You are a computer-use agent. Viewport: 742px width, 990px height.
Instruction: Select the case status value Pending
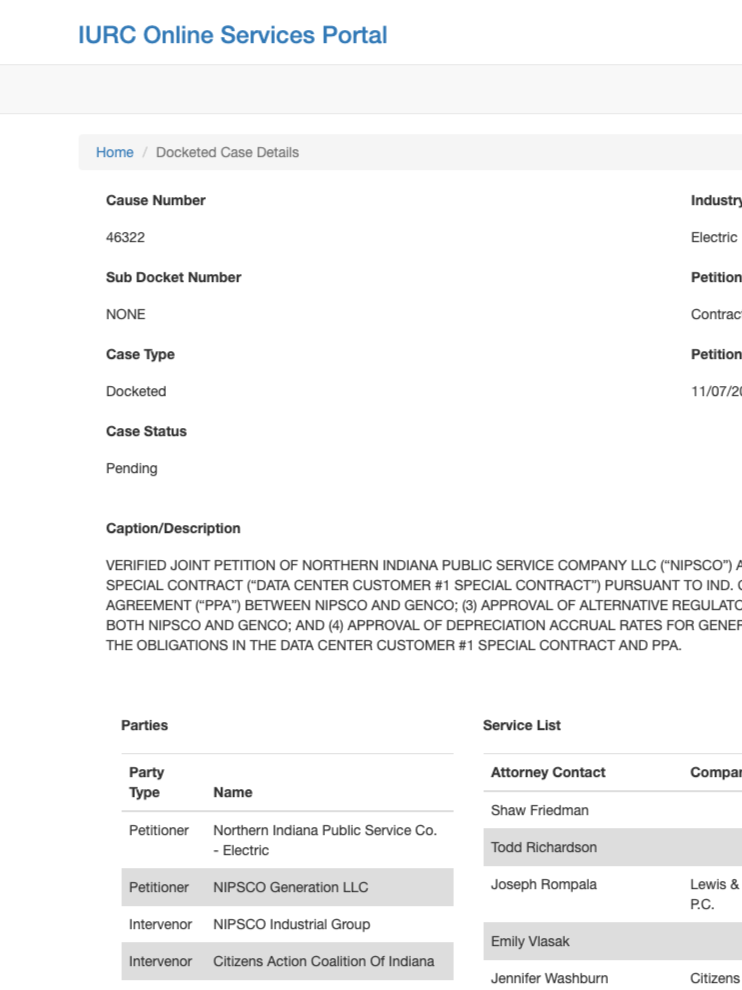click(x=131, y=468)
